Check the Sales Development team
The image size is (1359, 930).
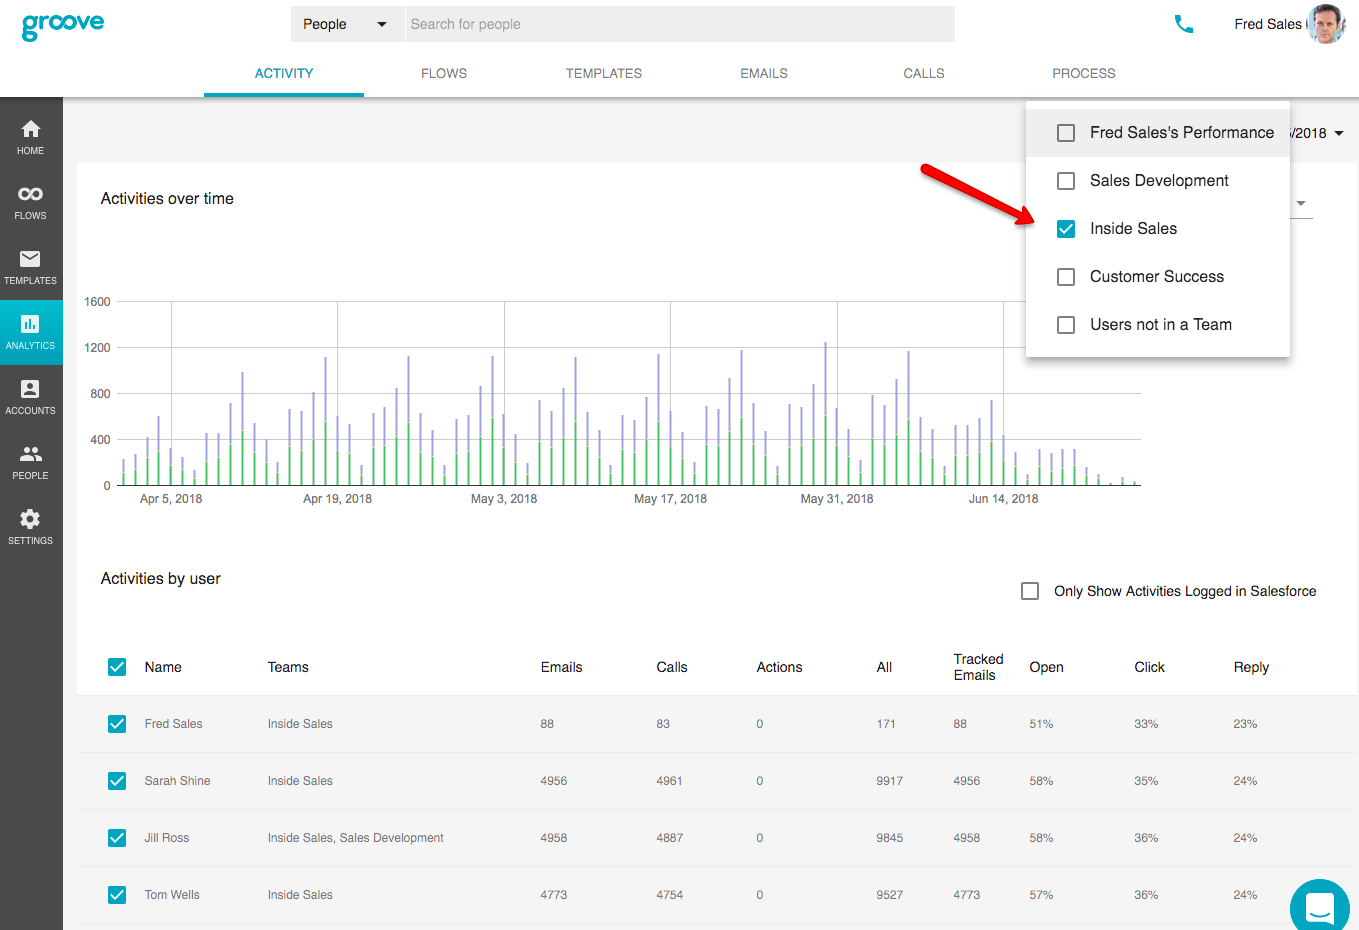[x=1066, y=181]
